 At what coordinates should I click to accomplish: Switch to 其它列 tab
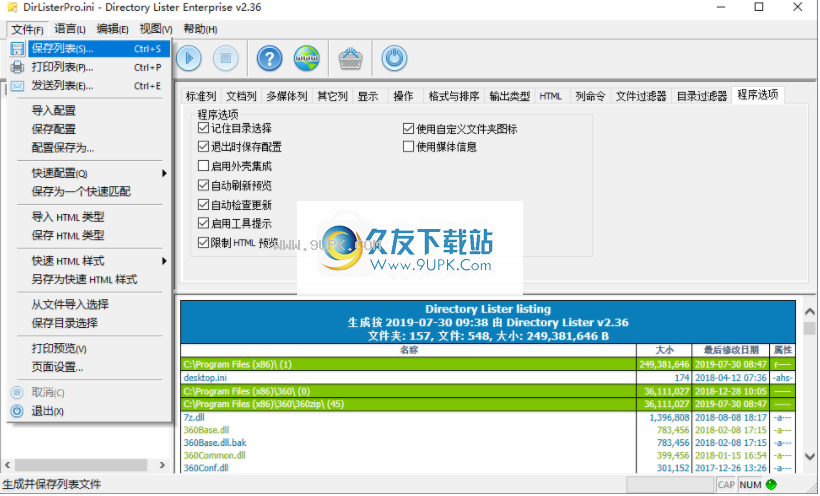(x=332, y=96)
